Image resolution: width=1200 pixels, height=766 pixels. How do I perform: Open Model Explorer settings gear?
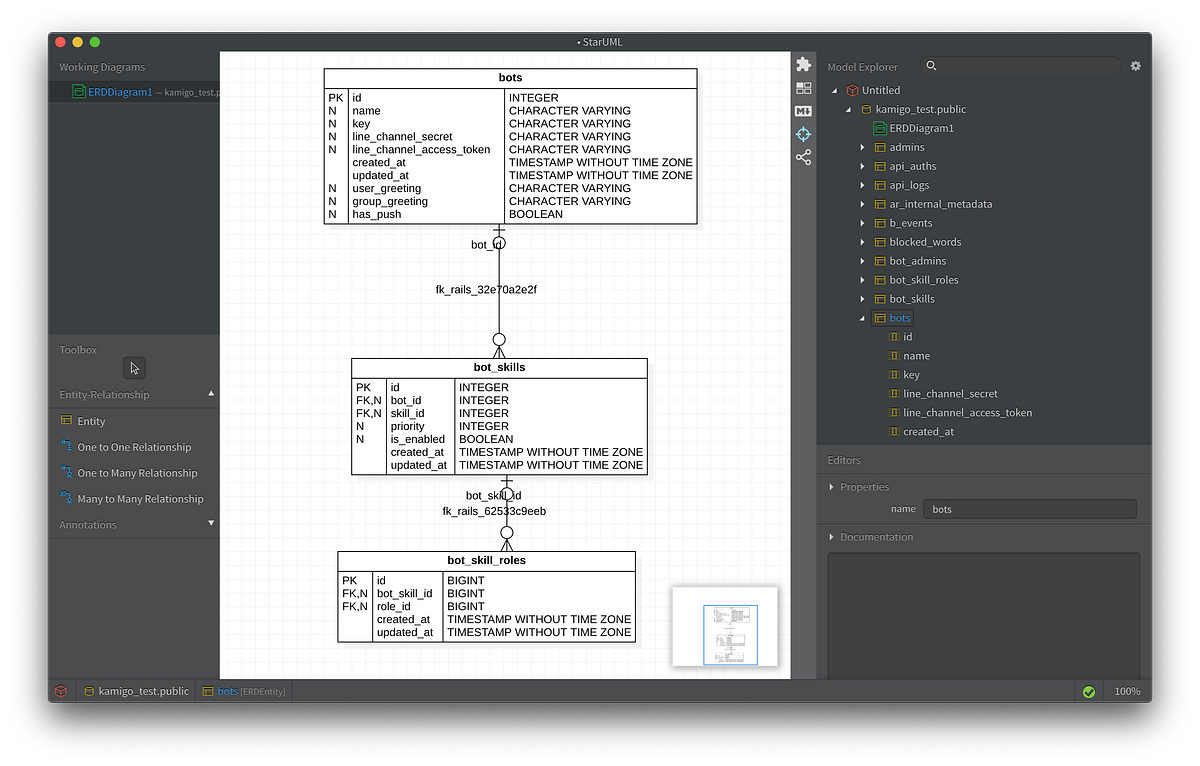(1135, 66)
